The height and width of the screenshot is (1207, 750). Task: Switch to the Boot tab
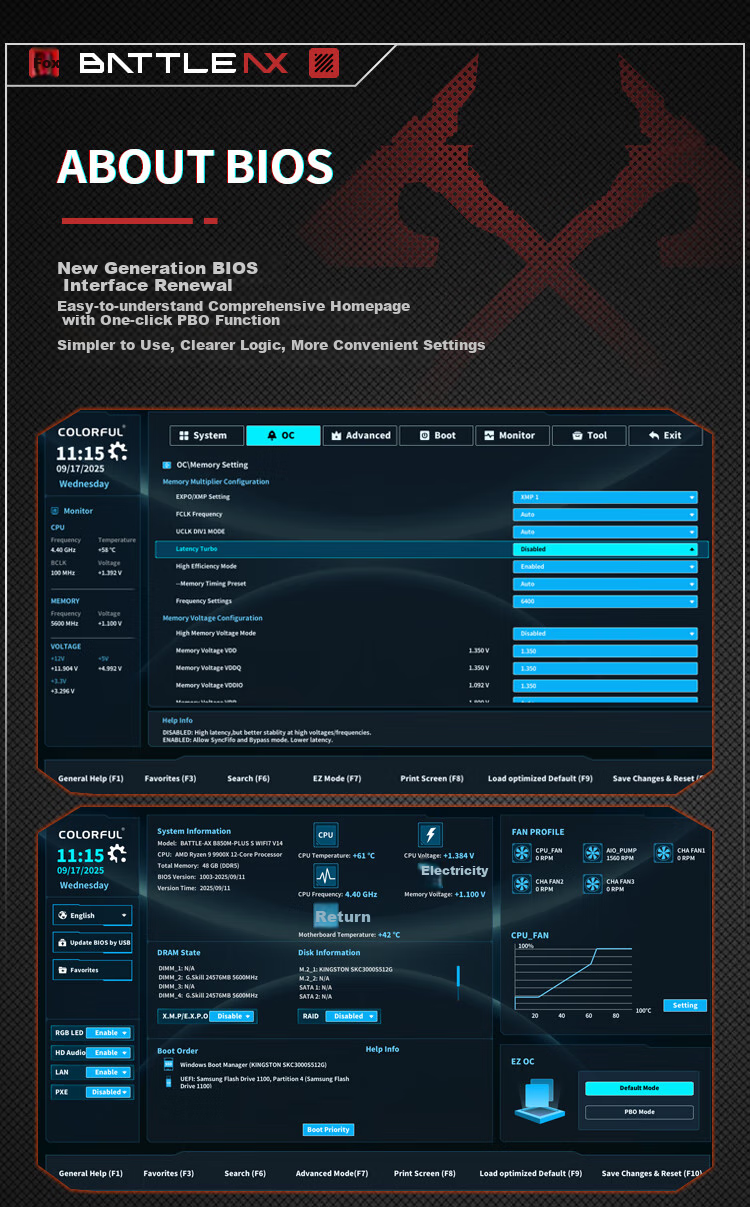click(436, 435)
